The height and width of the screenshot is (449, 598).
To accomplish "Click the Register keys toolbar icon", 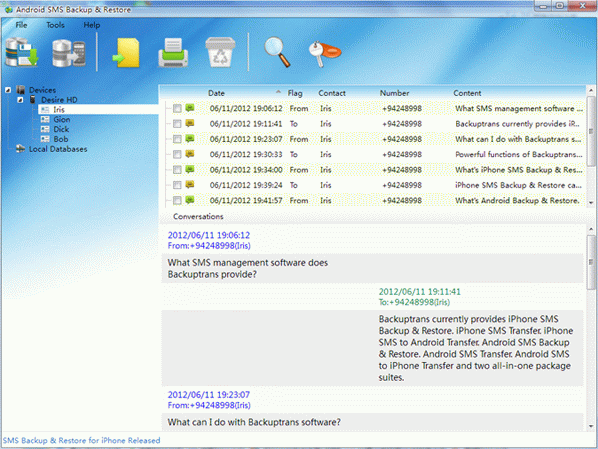I will click(x=324, y=53).
